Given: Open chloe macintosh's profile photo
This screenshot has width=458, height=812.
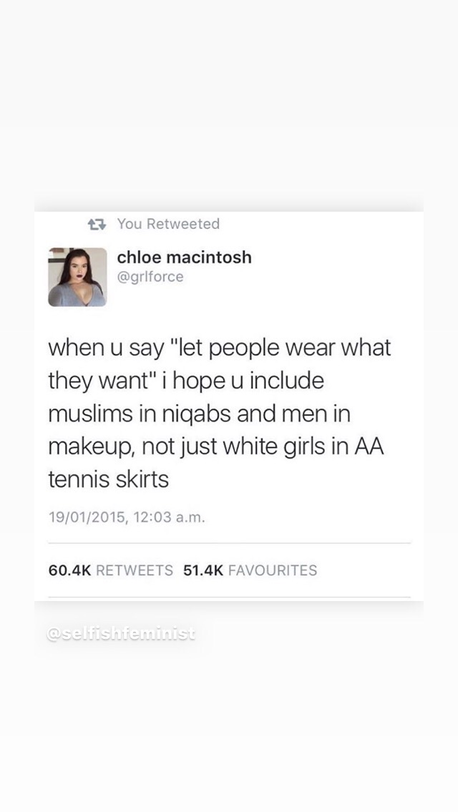Looking at the screenshot, I should [78, 277].
